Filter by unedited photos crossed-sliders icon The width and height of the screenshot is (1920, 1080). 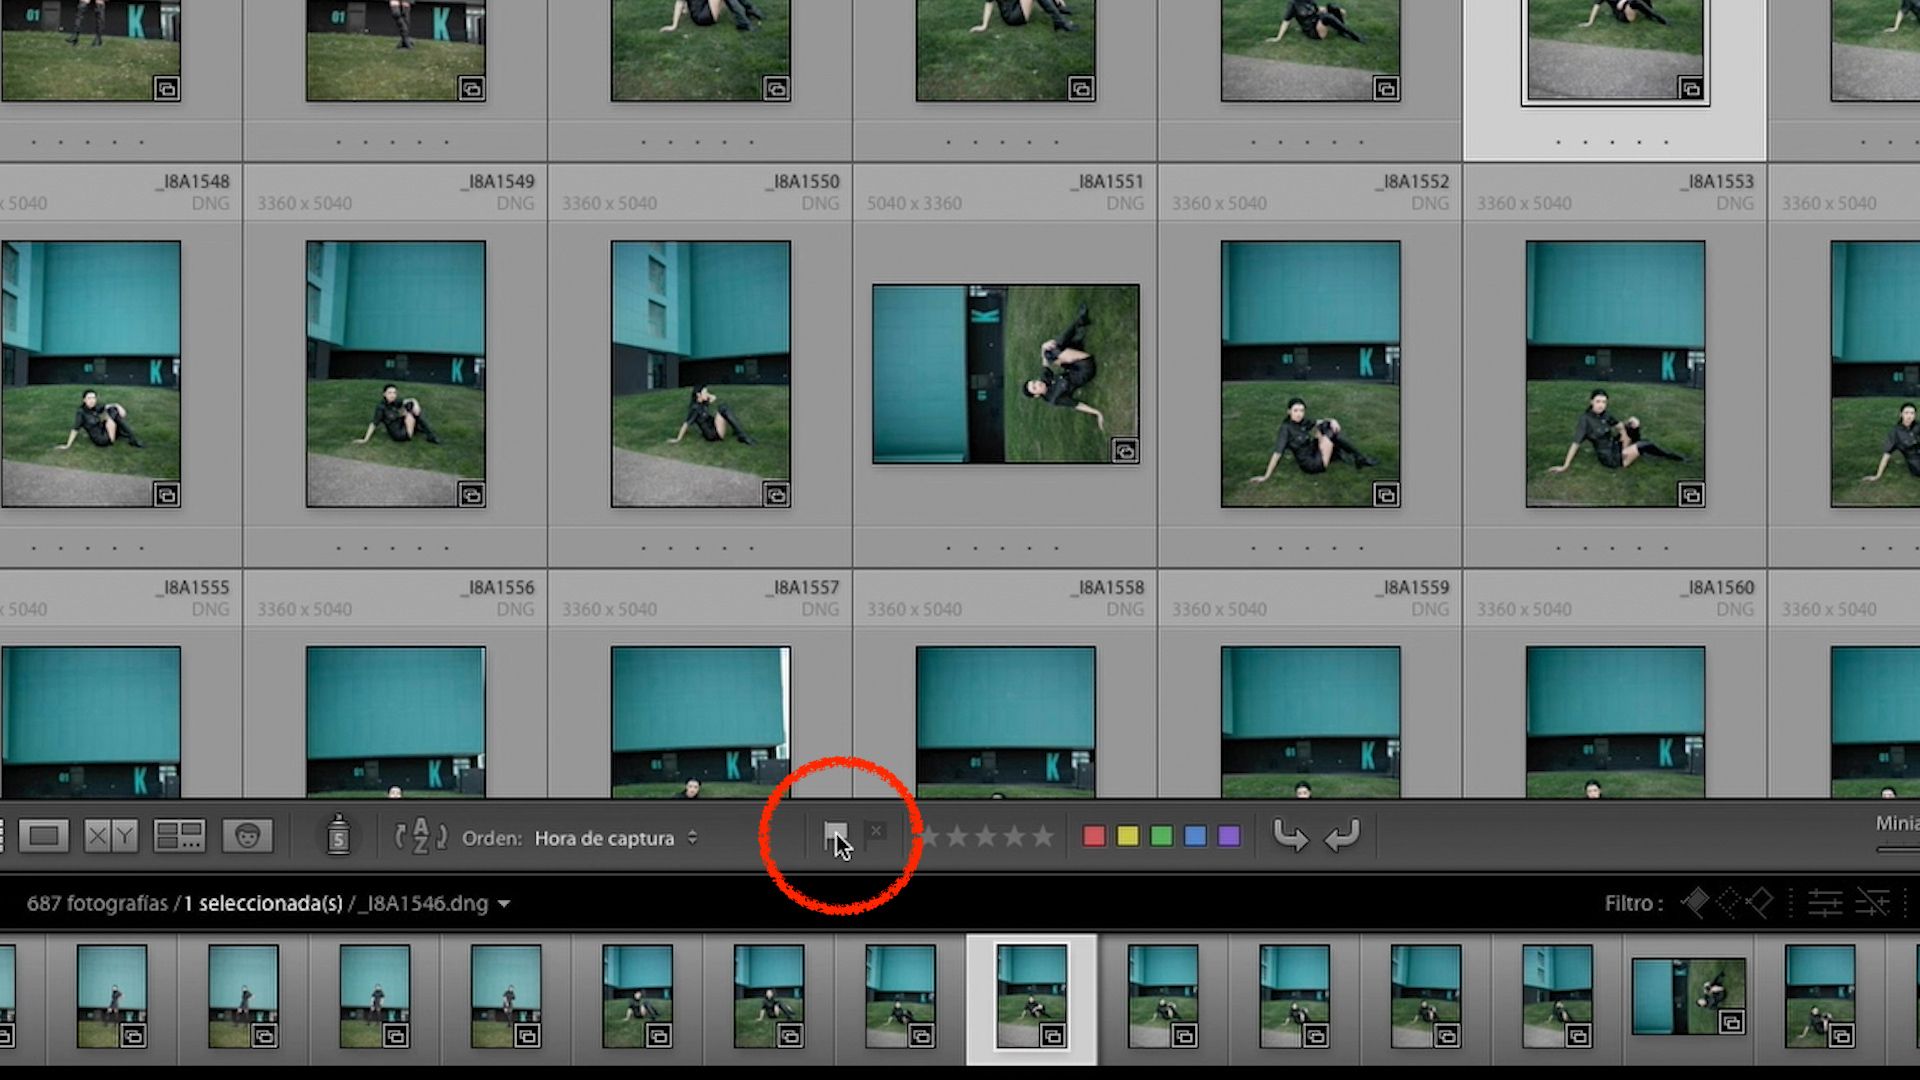1872,903
